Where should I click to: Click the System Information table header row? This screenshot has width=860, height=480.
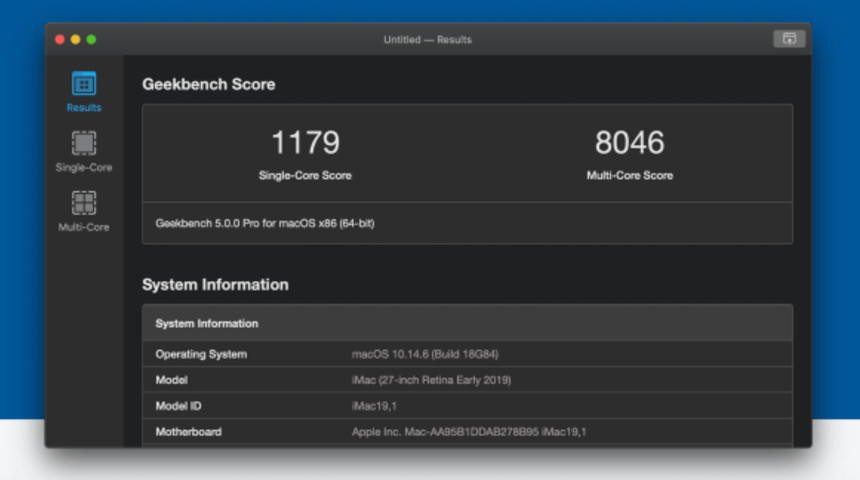click(x=467, y=323)
